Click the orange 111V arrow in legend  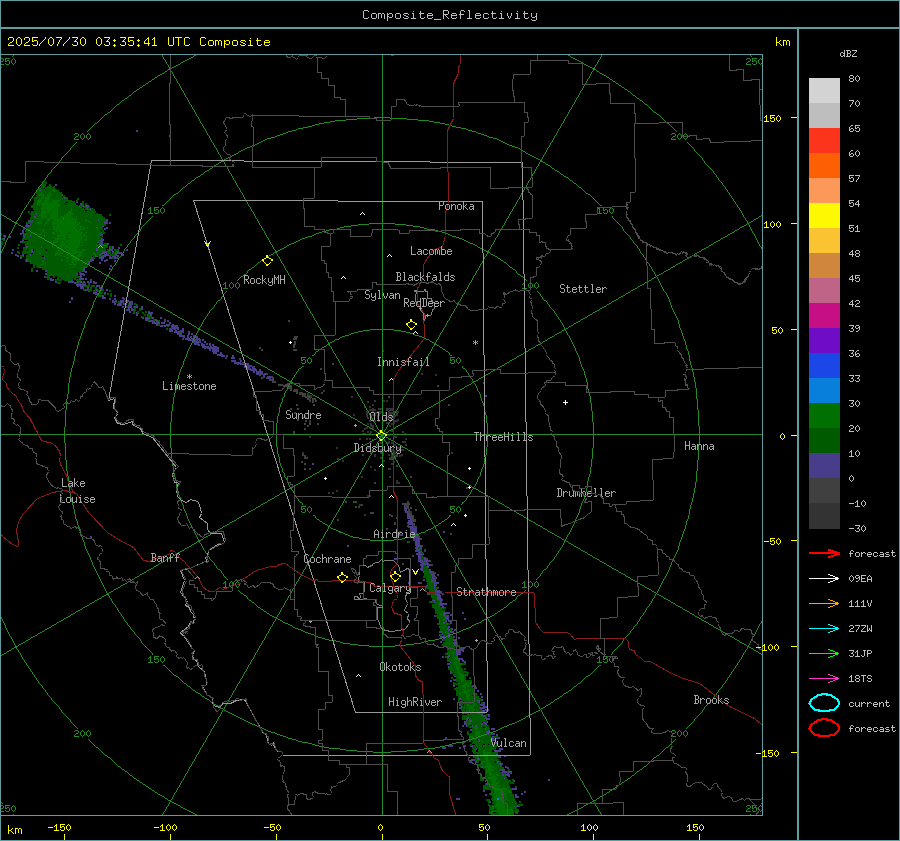click(824, 603)
